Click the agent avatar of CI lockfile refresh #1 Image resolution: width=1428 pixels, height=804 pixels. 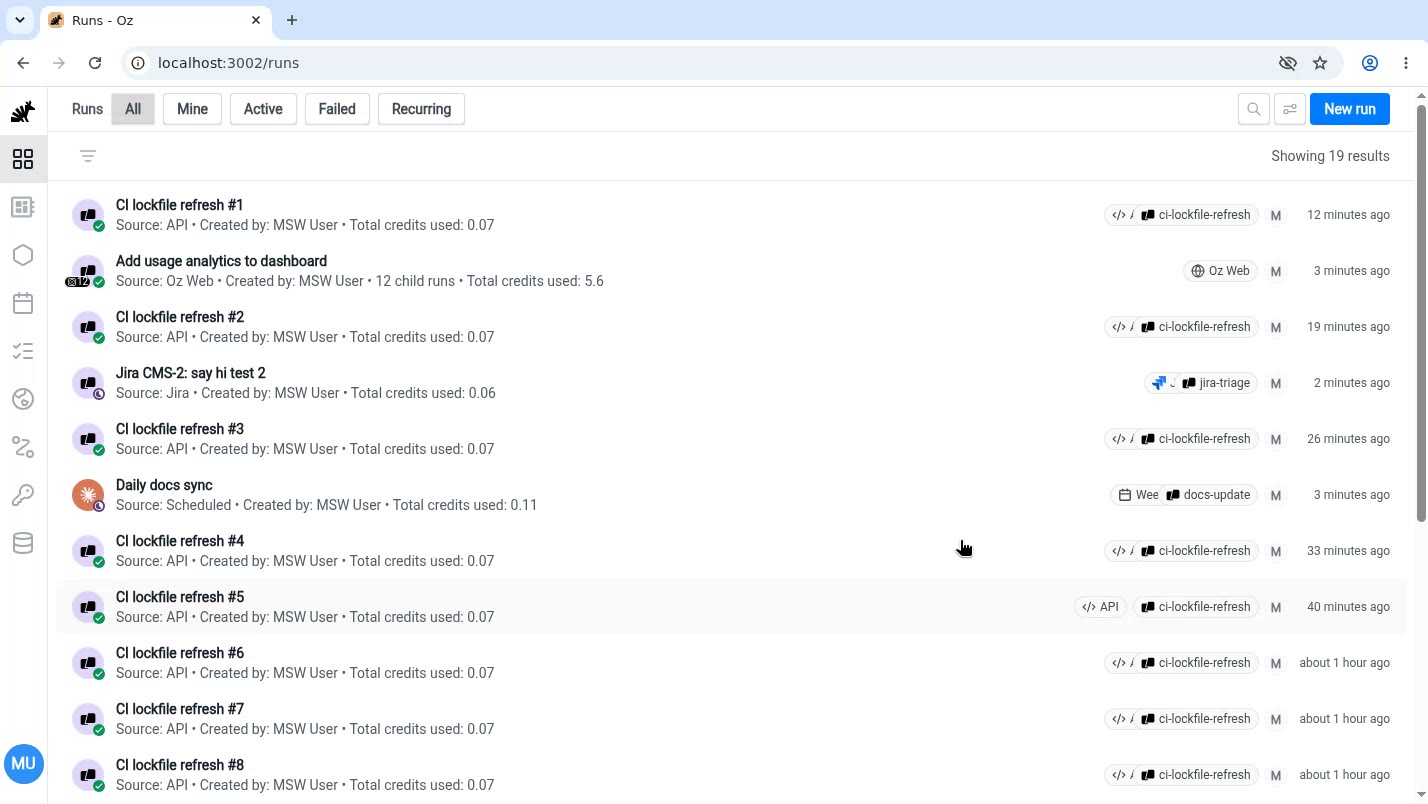[88, 215]
